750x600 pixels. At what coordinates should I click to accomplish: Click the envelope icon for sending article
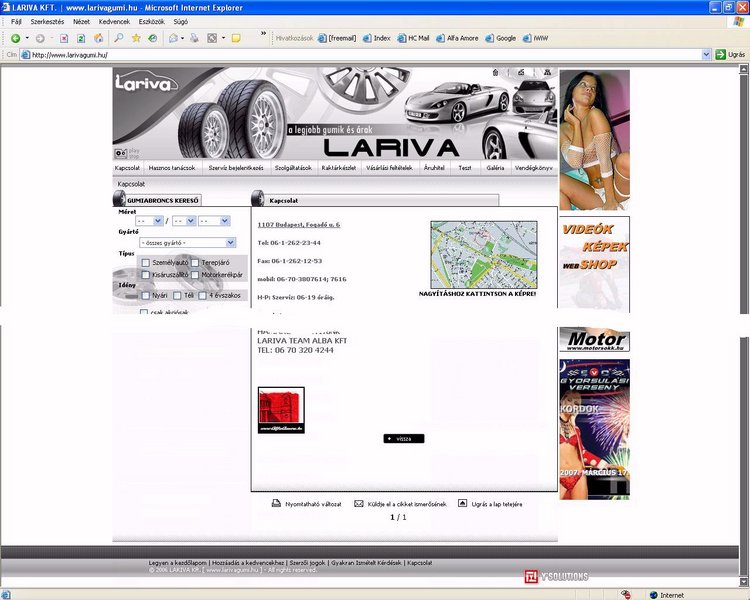pyautogui.click(x=359, y=503)
